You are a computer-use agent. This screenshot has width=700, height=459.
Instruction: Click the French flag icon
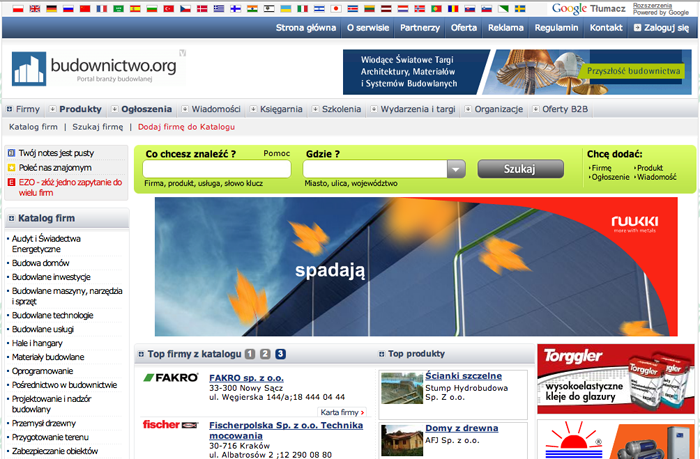pos(102,8)
